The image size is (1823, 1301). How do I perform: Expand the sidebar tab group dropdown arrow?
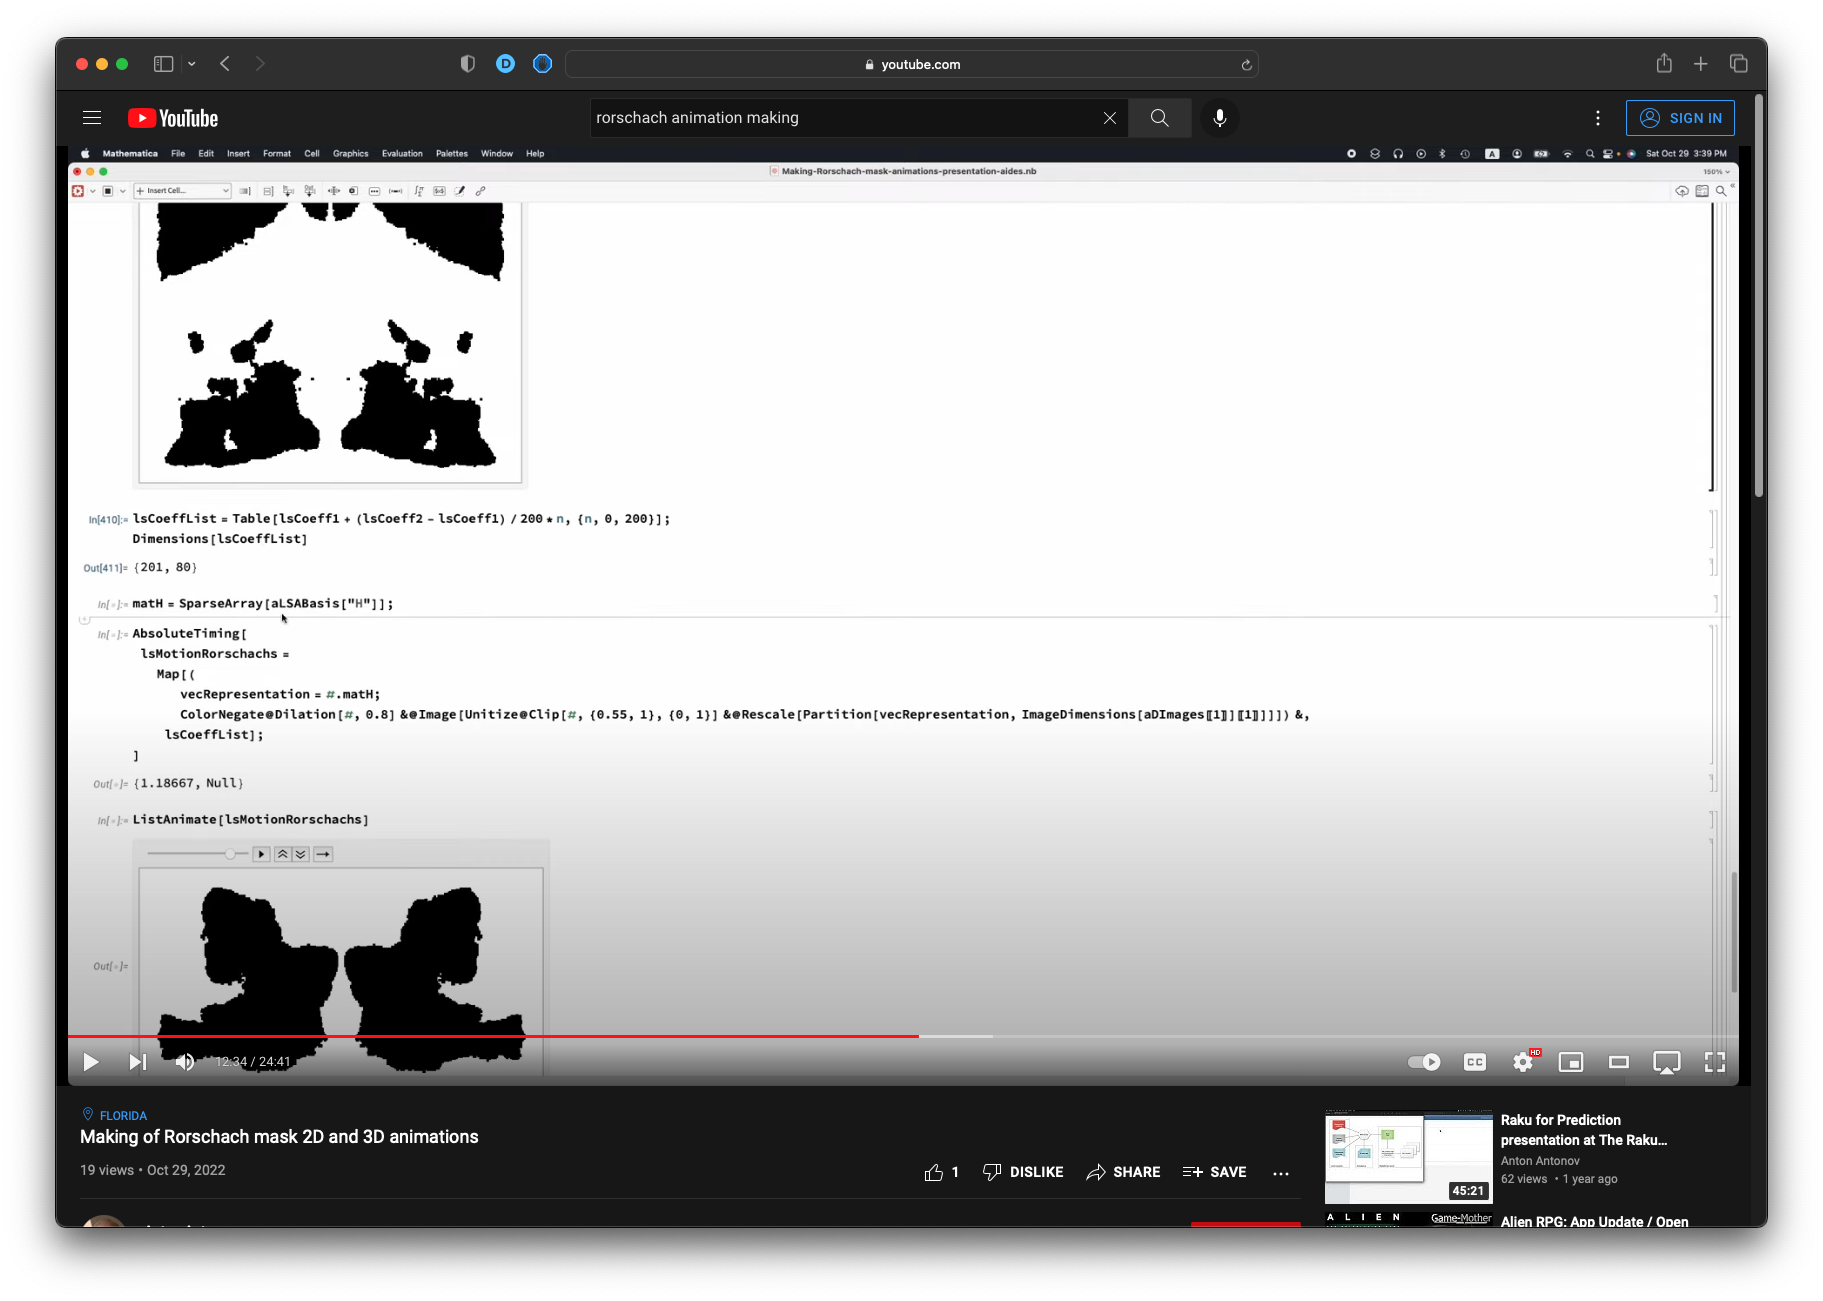pos(192,64)
